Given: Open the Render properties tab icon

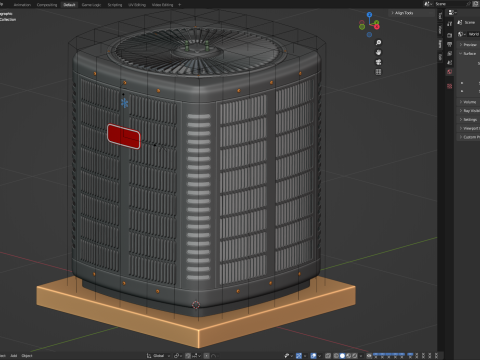Looking at the screenshot, I should click(x=449, y=35).
